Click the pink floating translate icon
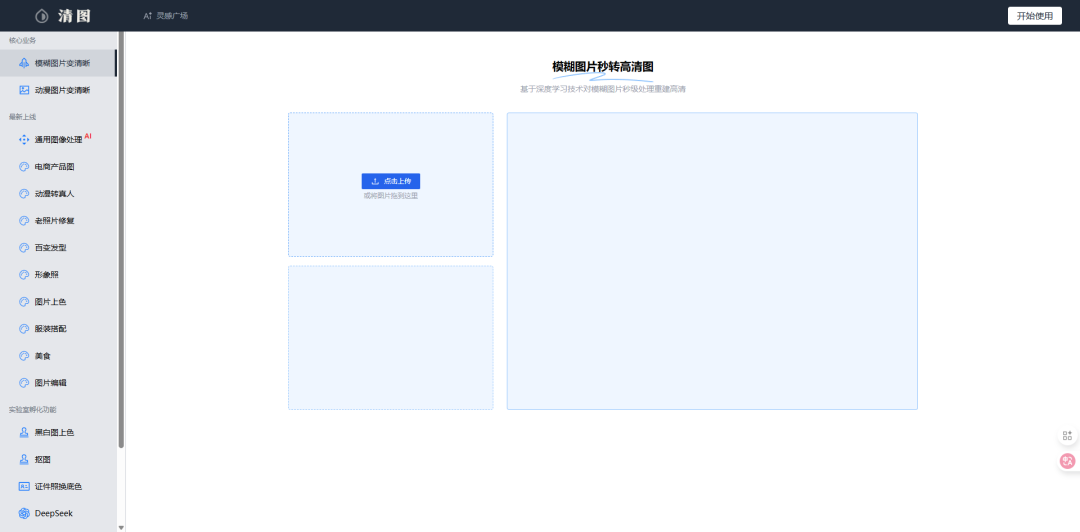The image size is (1080, 532). 1068,462
